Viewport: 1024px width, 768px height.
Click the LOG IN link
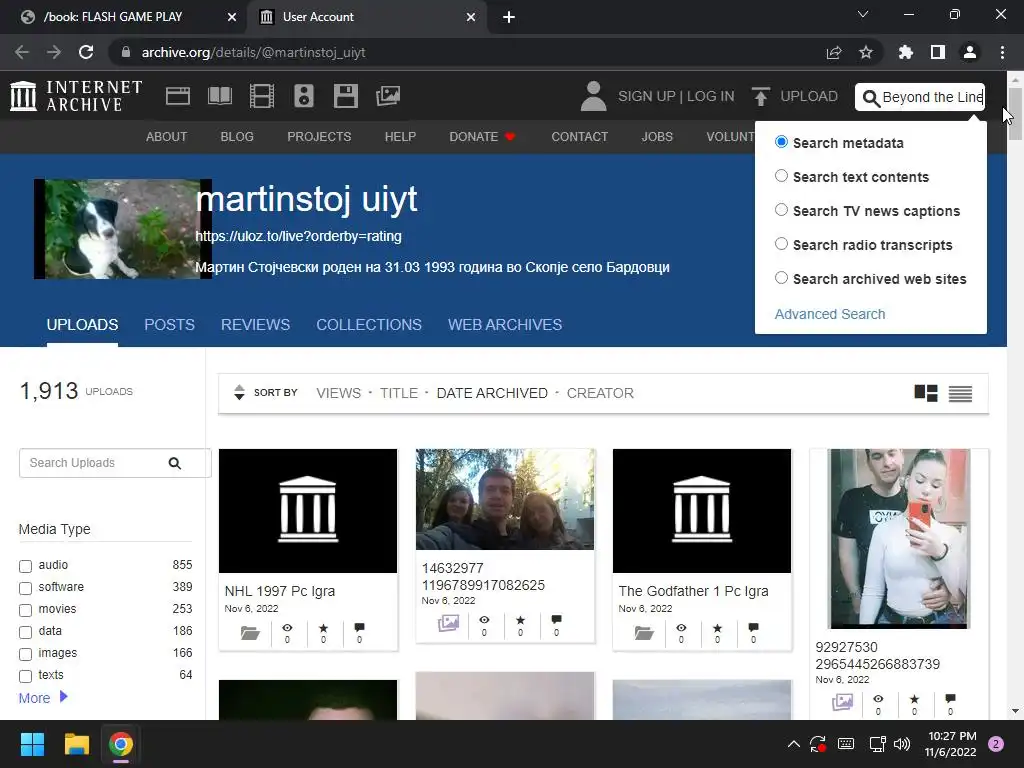[x=711, y=96]
